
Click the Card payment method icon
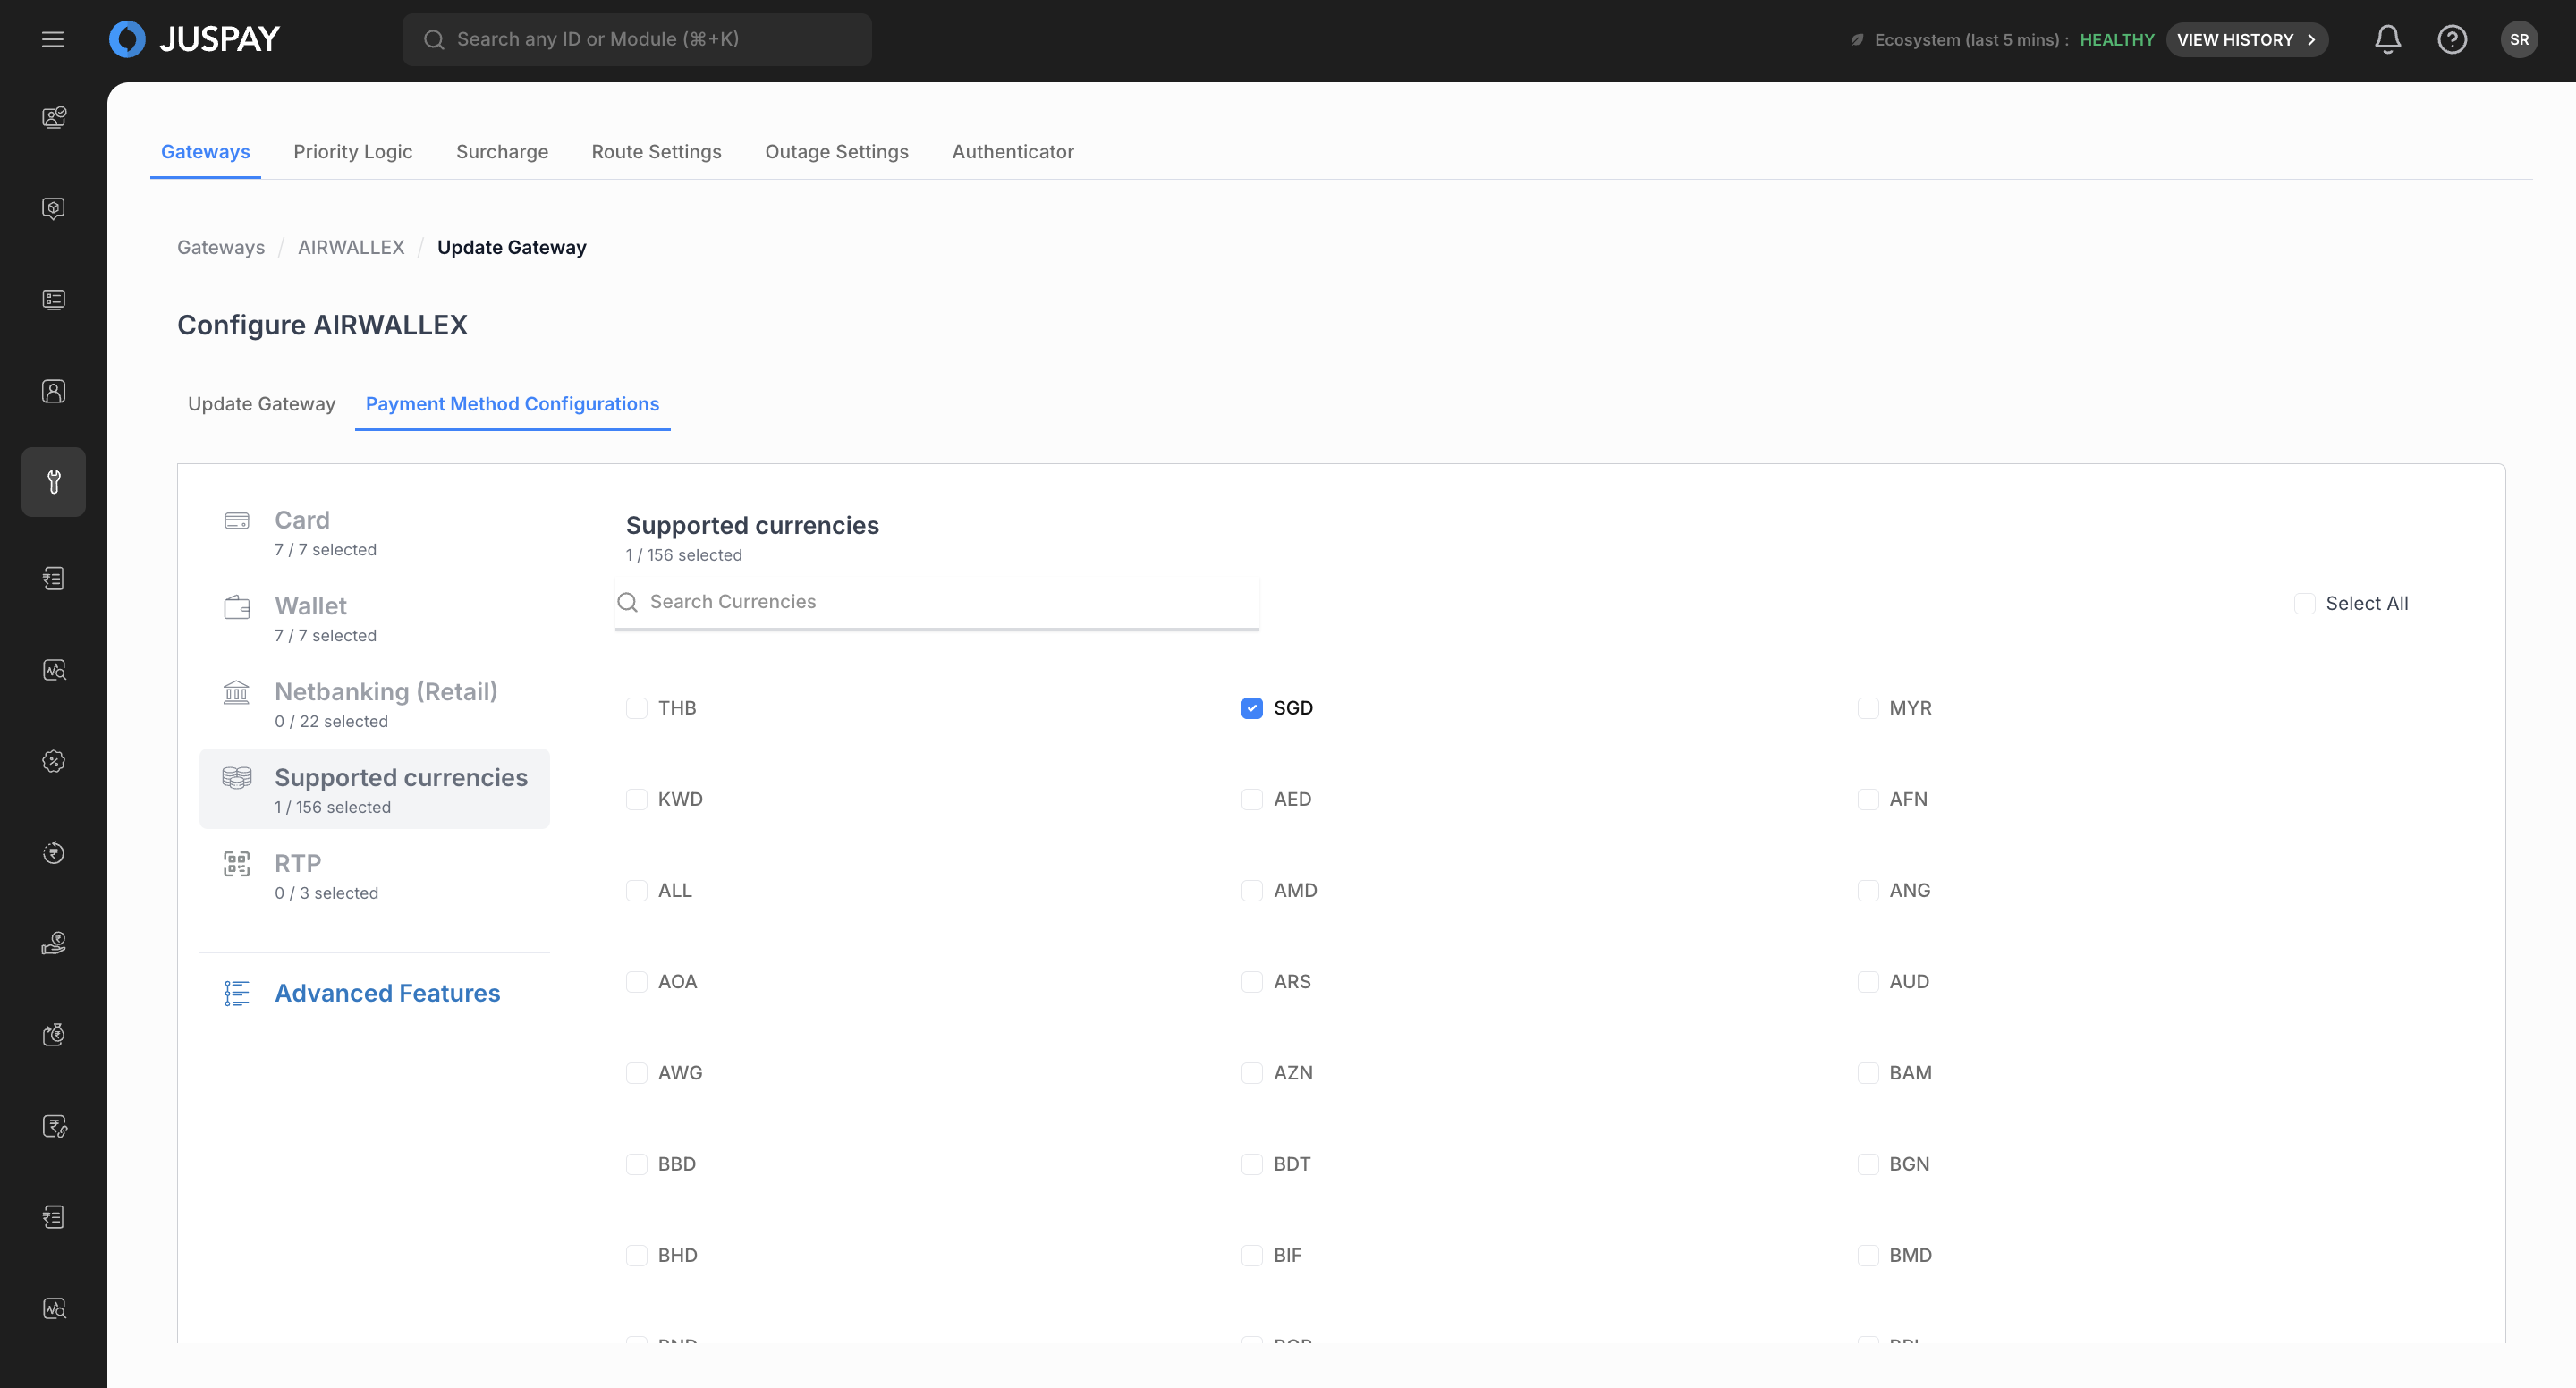(237, 521)
